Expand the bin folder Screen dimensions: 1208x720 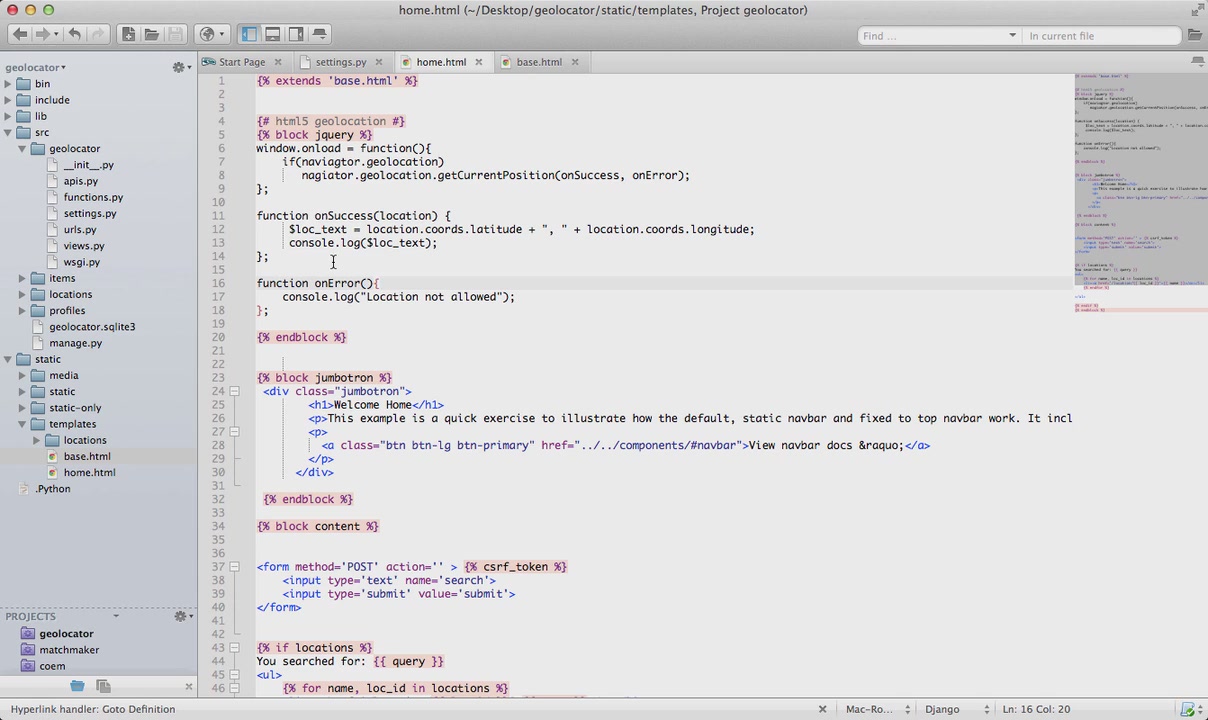pos(8,84)
